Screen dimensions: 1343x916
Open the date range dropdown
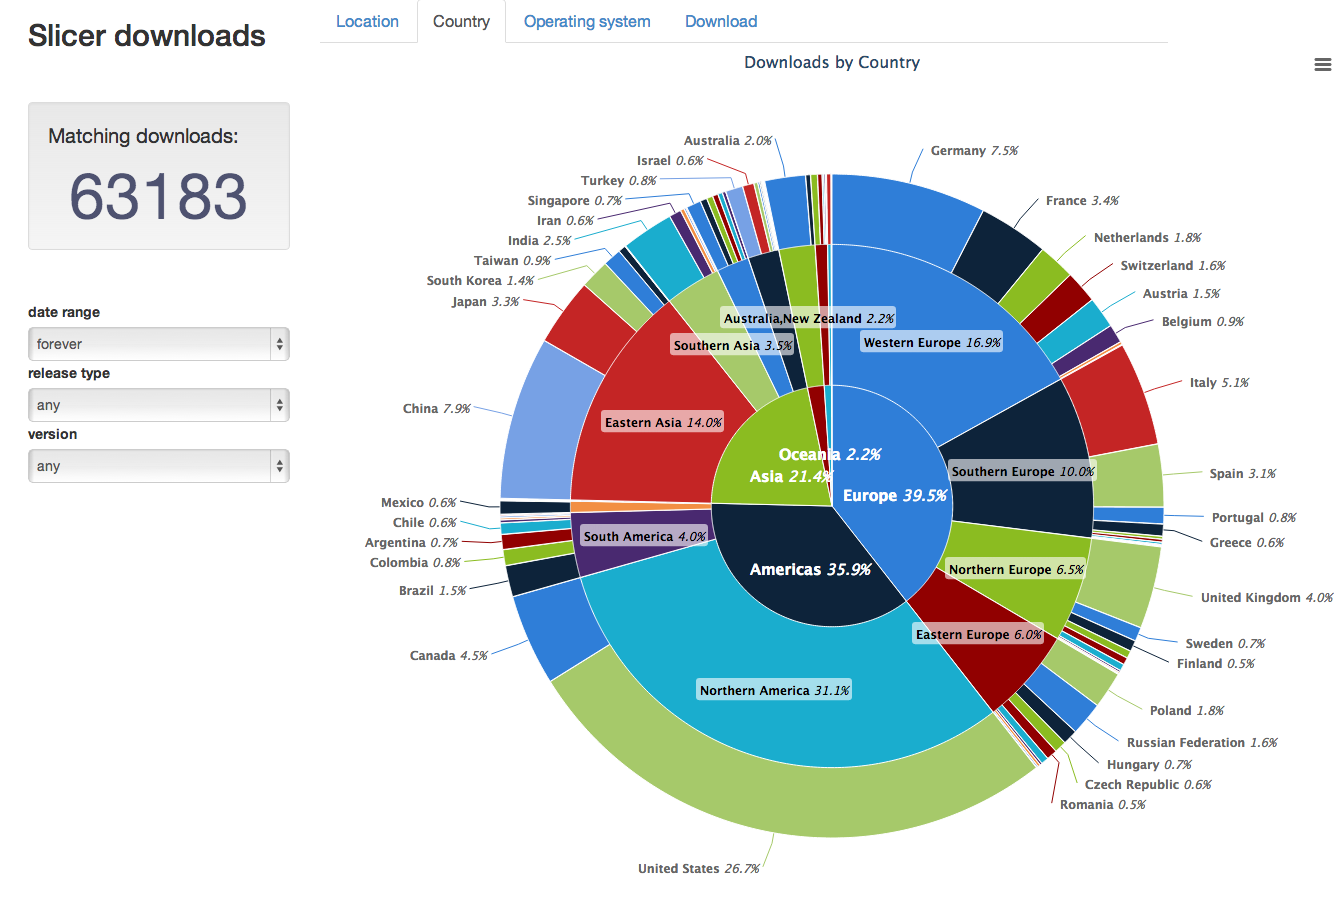[x=158, y=344]
